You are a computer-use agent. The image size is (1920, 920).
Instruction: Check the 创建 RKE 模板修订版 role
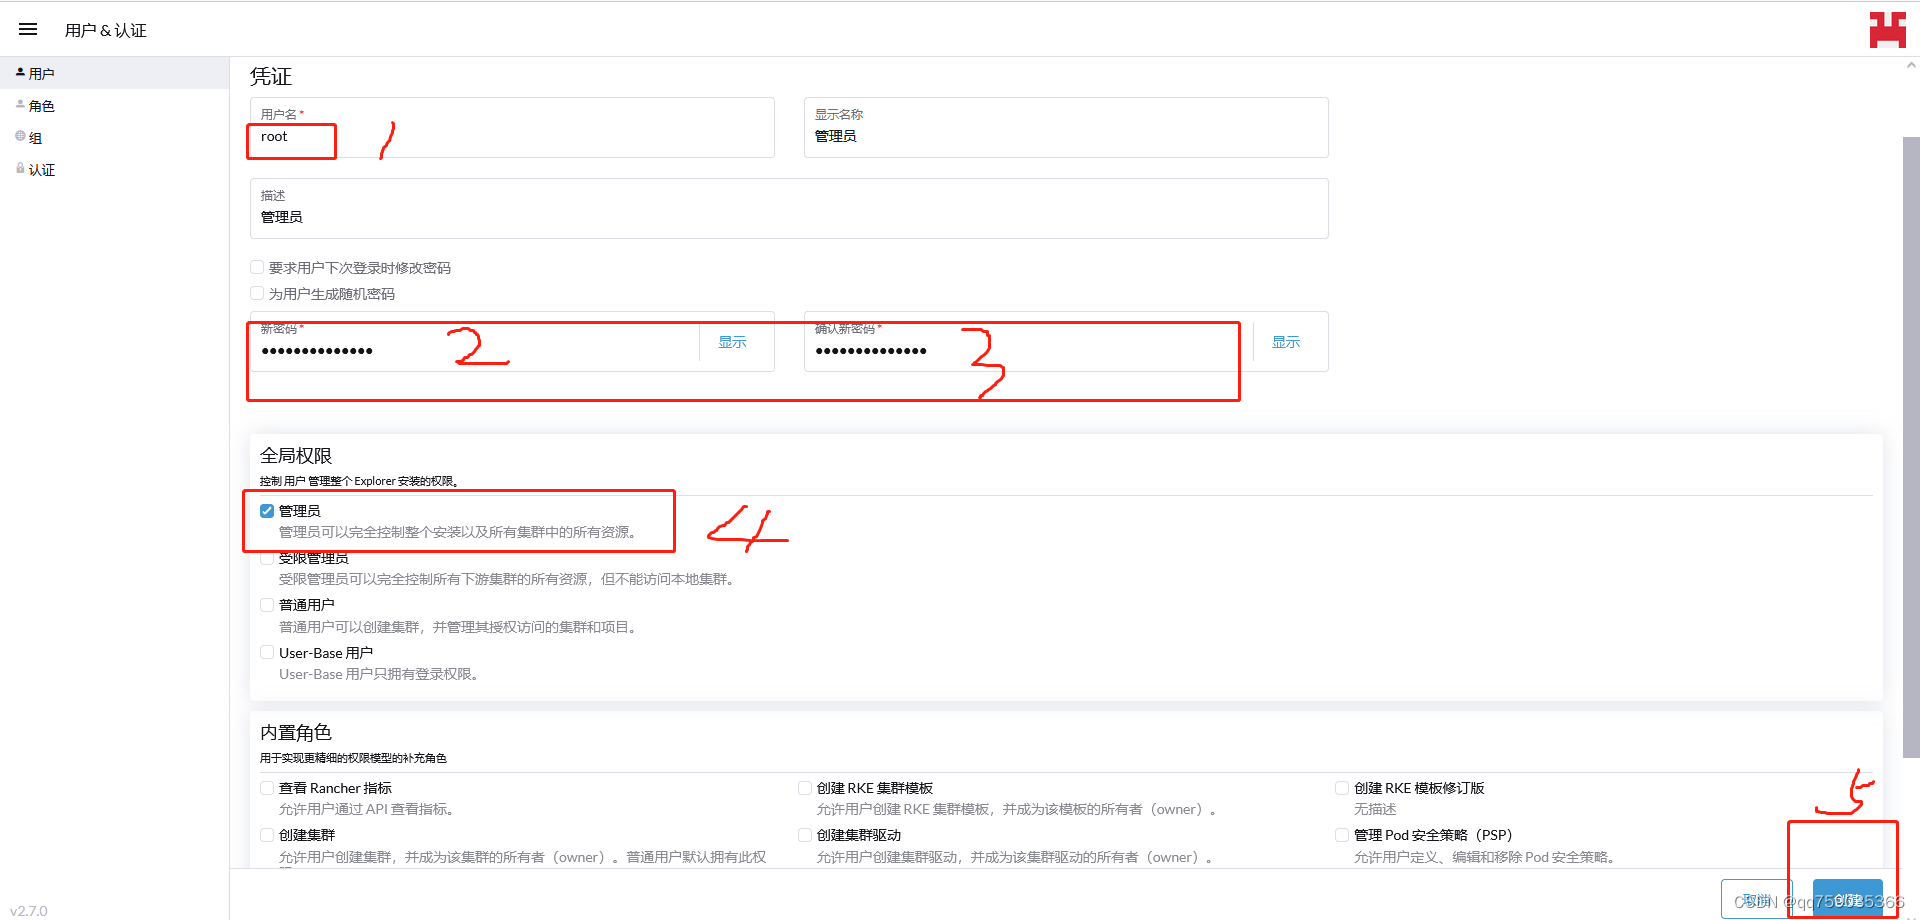pyautogui.click(x=1342, y=788)
